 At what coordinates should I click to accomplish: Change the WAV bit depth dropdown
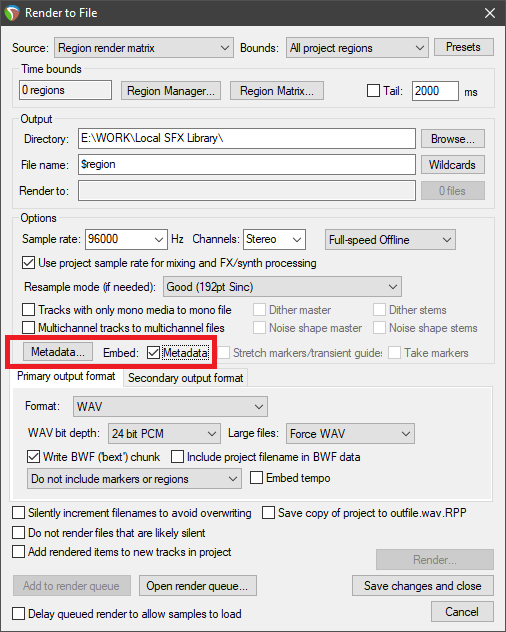tap(164, 434)
